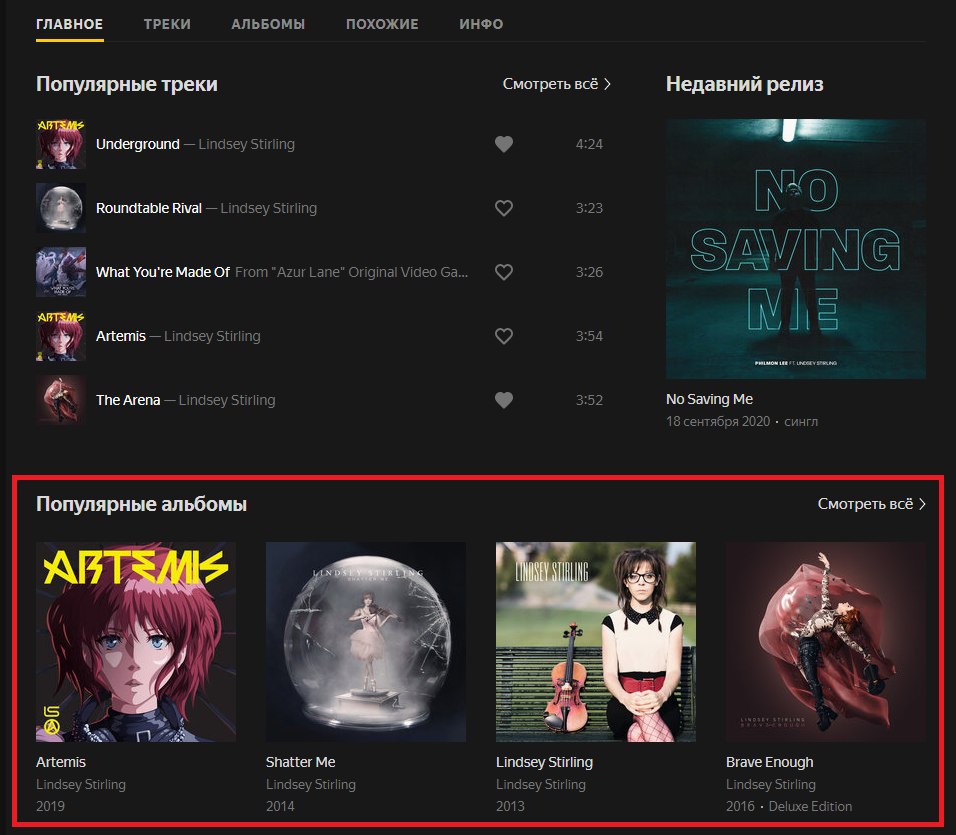This screenshot has width=956, height=835.
Task: Open the No Saving Me release cover
Action: [796, 249]
